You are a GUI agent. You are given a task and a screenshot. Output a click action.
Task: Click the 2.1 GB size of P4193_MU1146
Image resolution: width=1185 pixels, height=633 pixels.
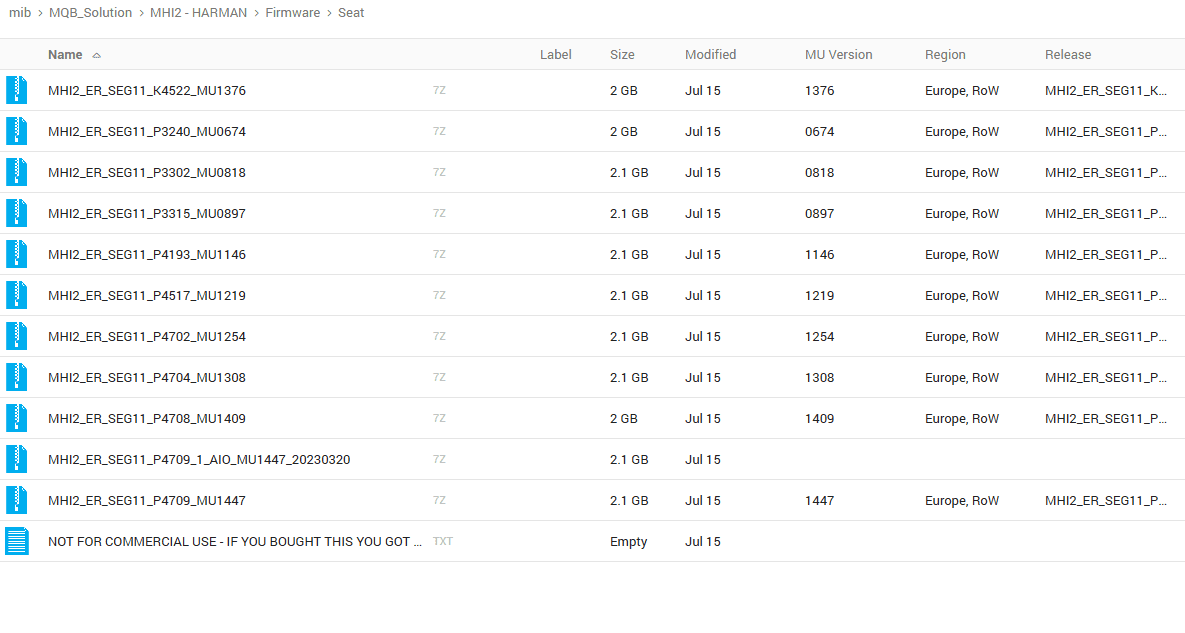[x=629, y=255]
